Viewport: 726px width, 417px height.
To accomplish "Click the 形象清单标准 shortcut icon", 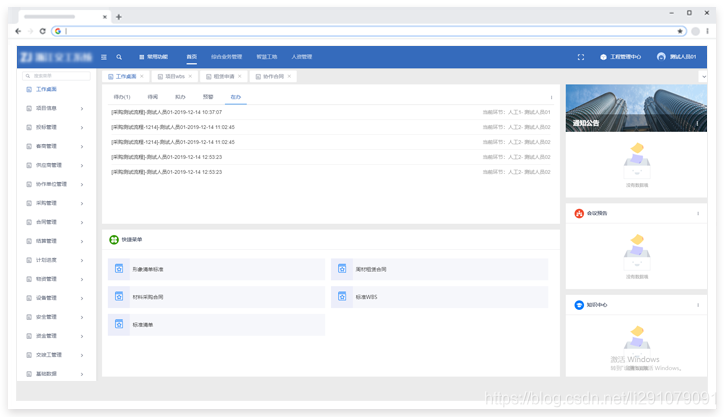I will coord(119,269).
